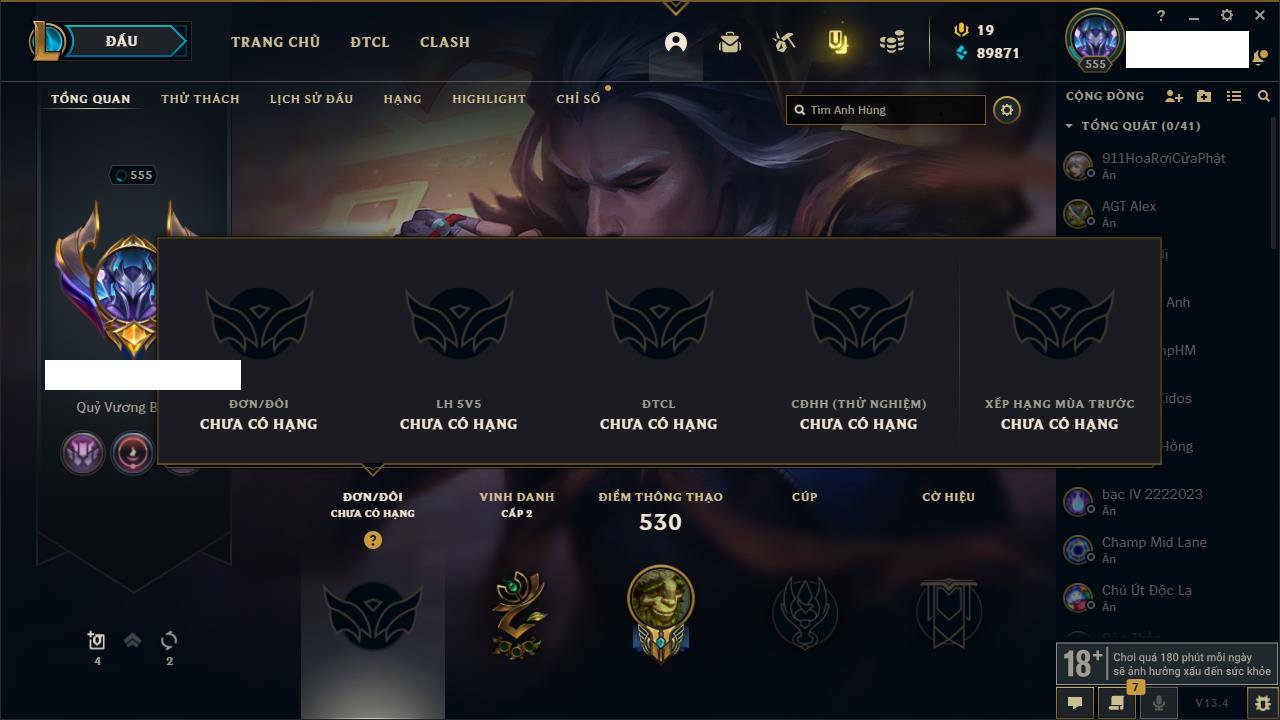Open the notification bell icon
The height and width of the screenshot is (720, 1280).
tap(1258, 59)
